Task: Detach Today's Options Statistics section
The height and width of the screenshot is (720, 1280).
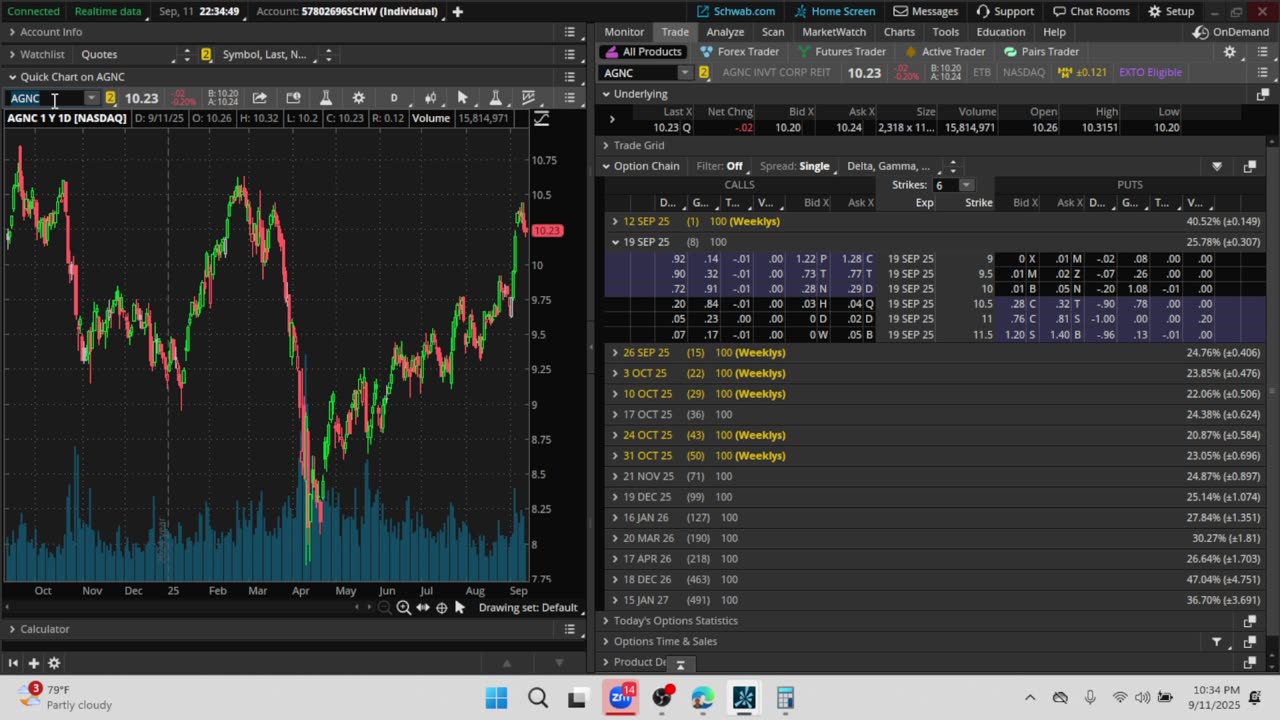Action: click(1249, 621)
